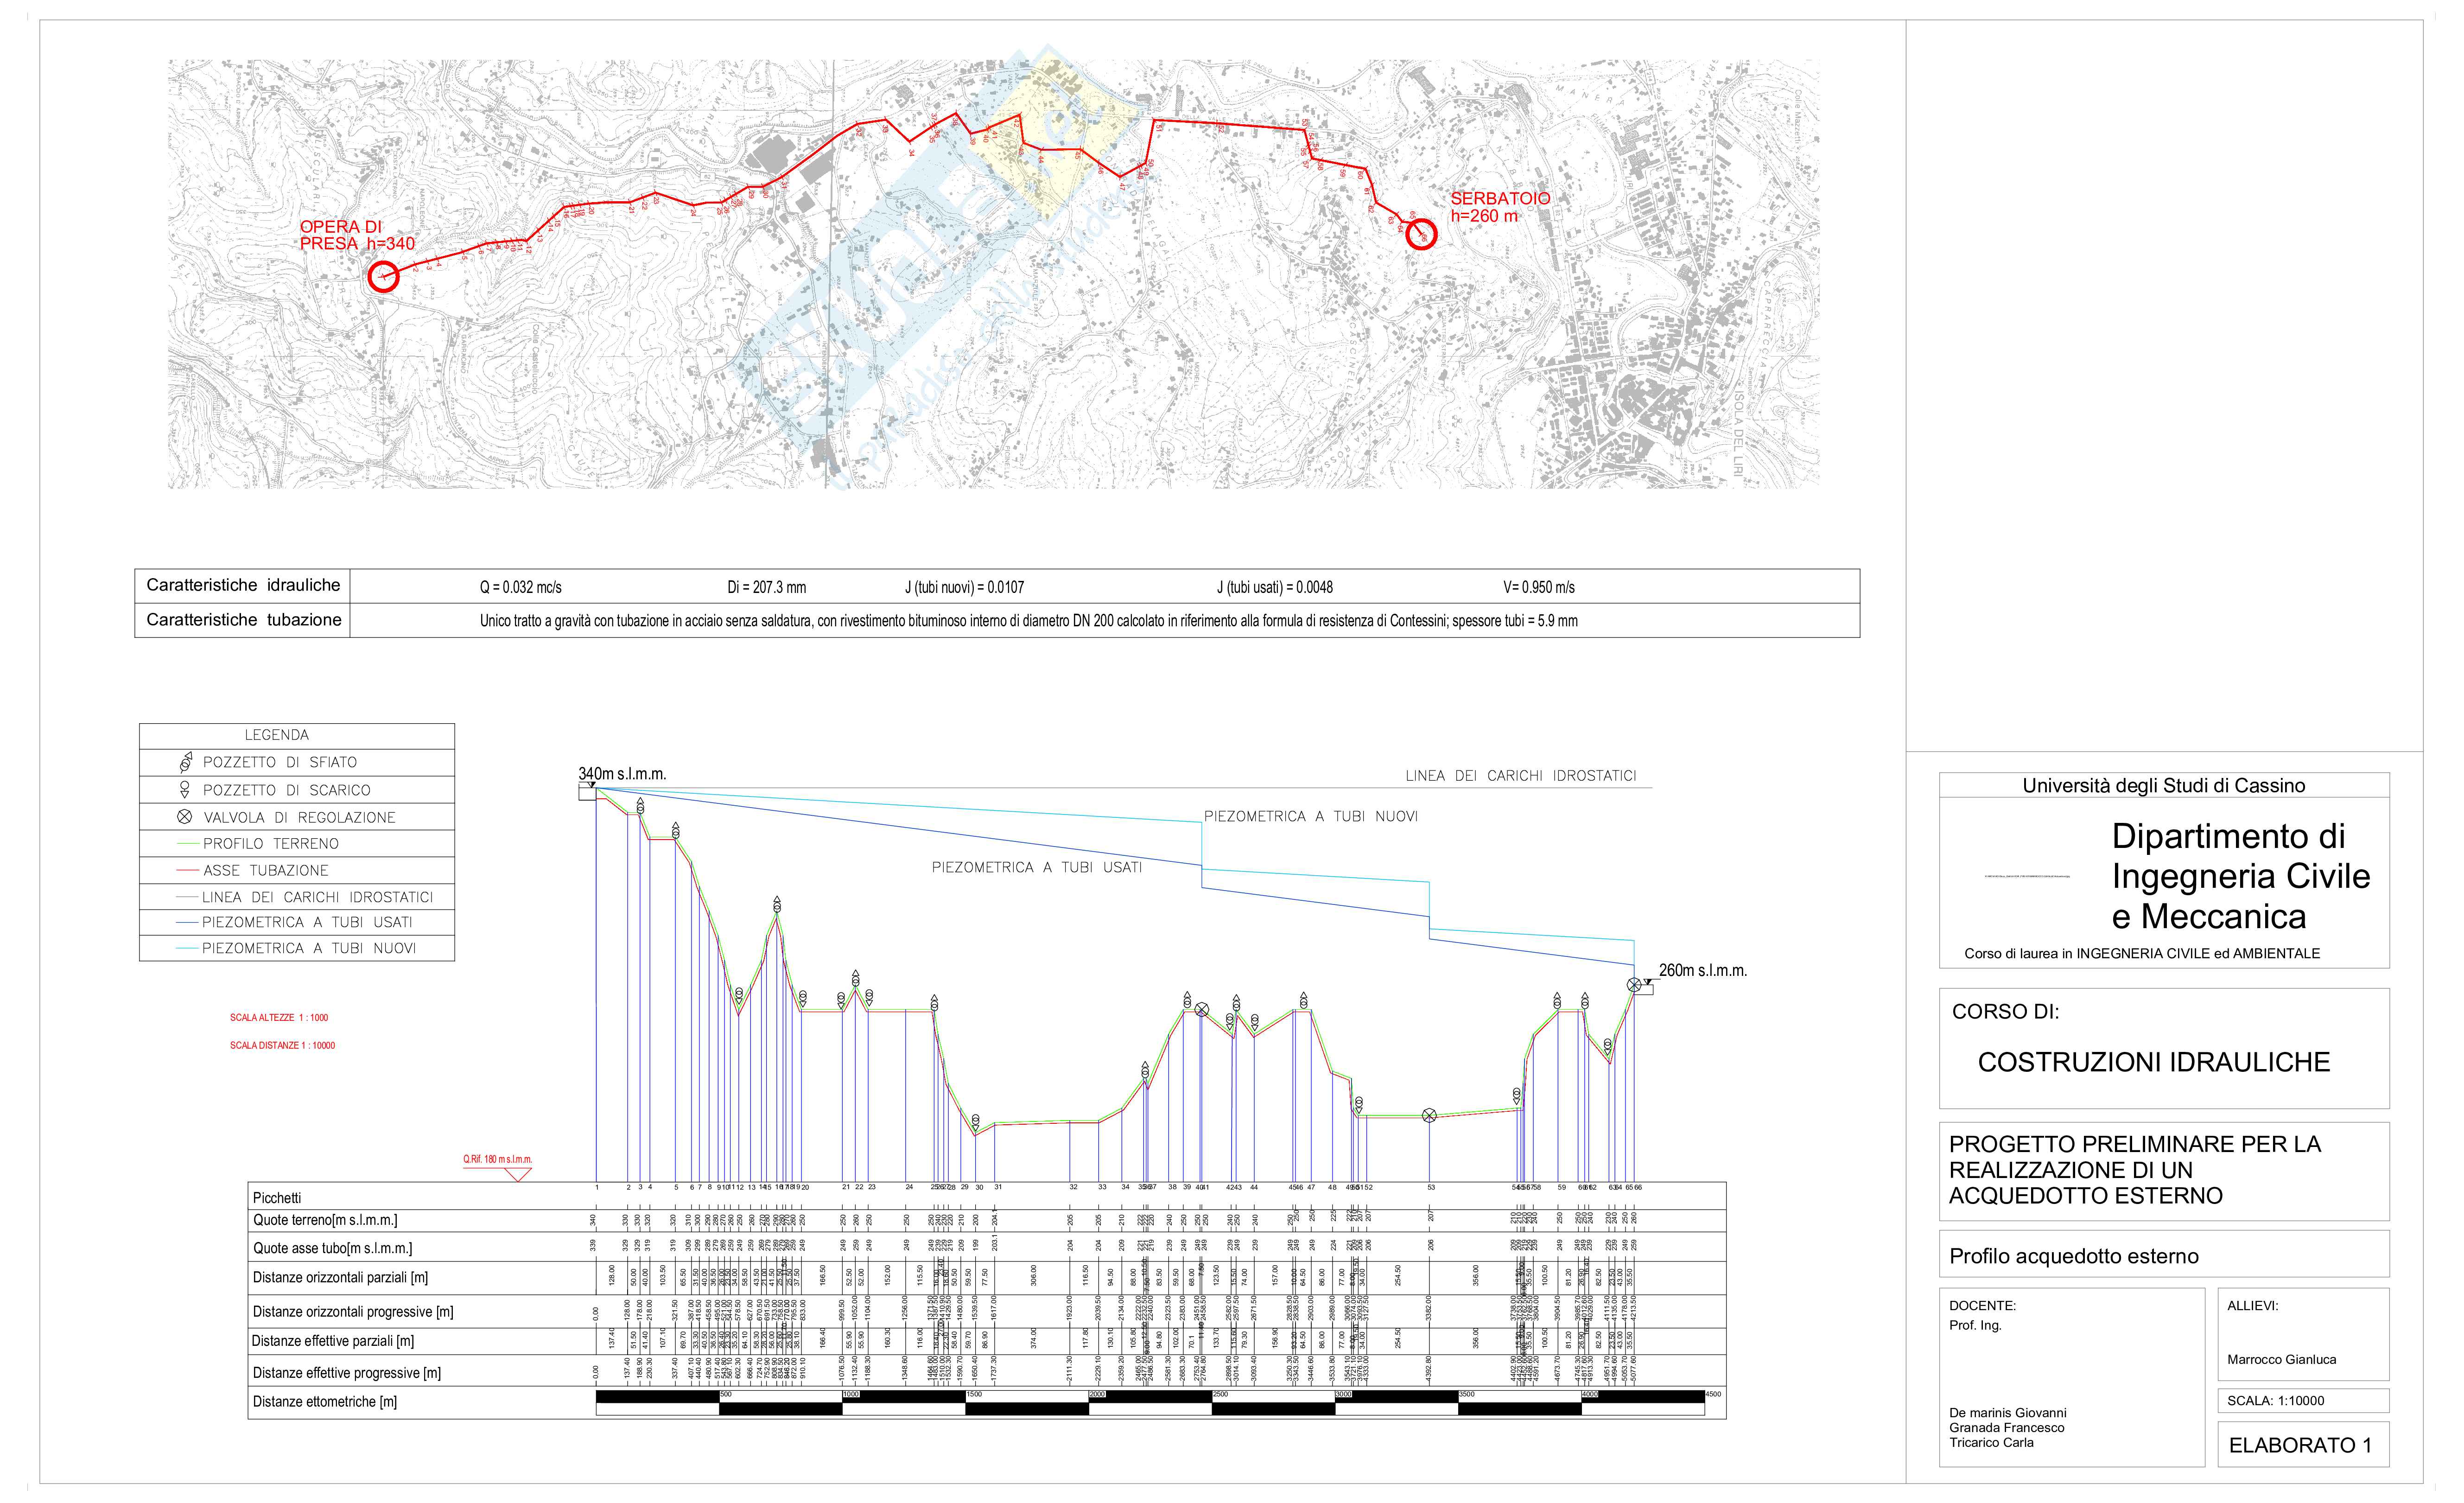Click the Caratteristiche tubazione row header
The image size is (2464, 1503).
243,620
